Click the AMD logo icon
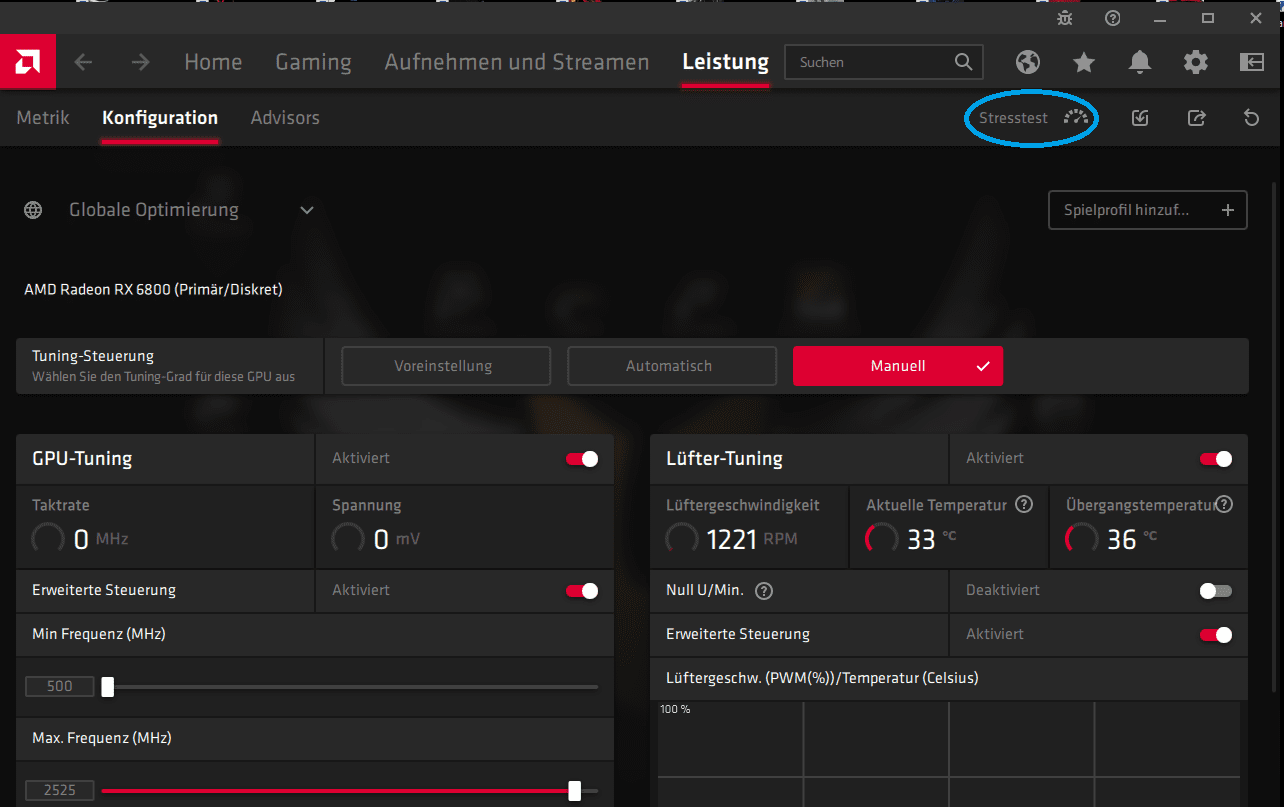1284x807 pixels. coord(27,62)
